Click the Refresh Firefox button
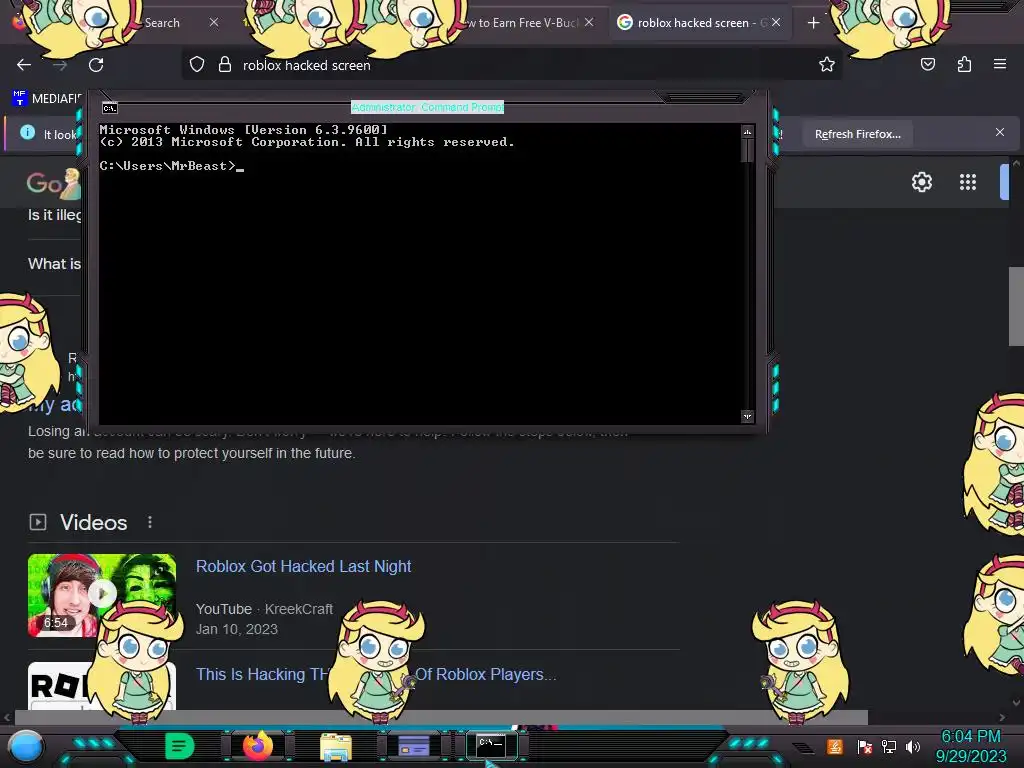1024x768 pixels. (x=857, y=134)
